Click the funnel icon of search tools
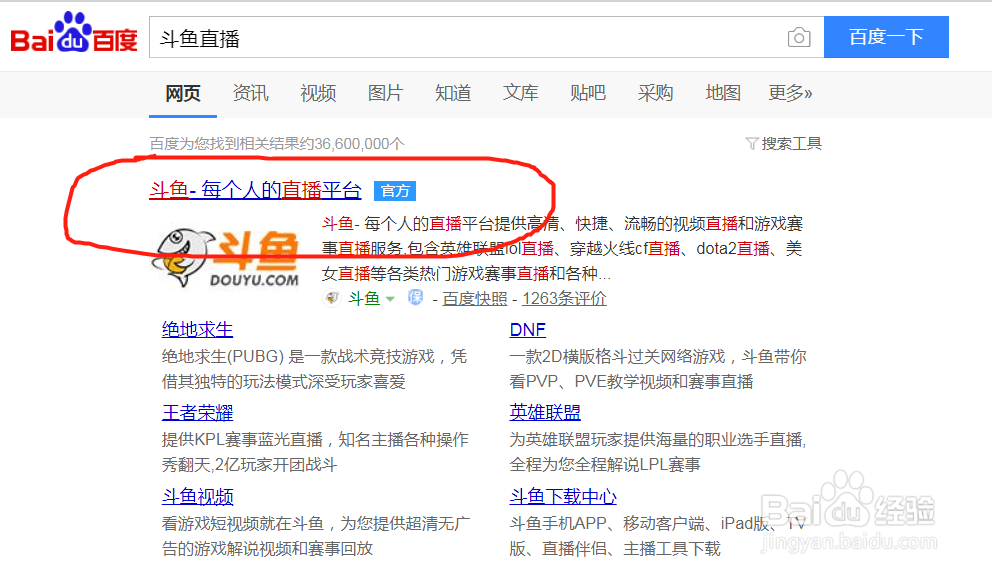 pos(752,144)
